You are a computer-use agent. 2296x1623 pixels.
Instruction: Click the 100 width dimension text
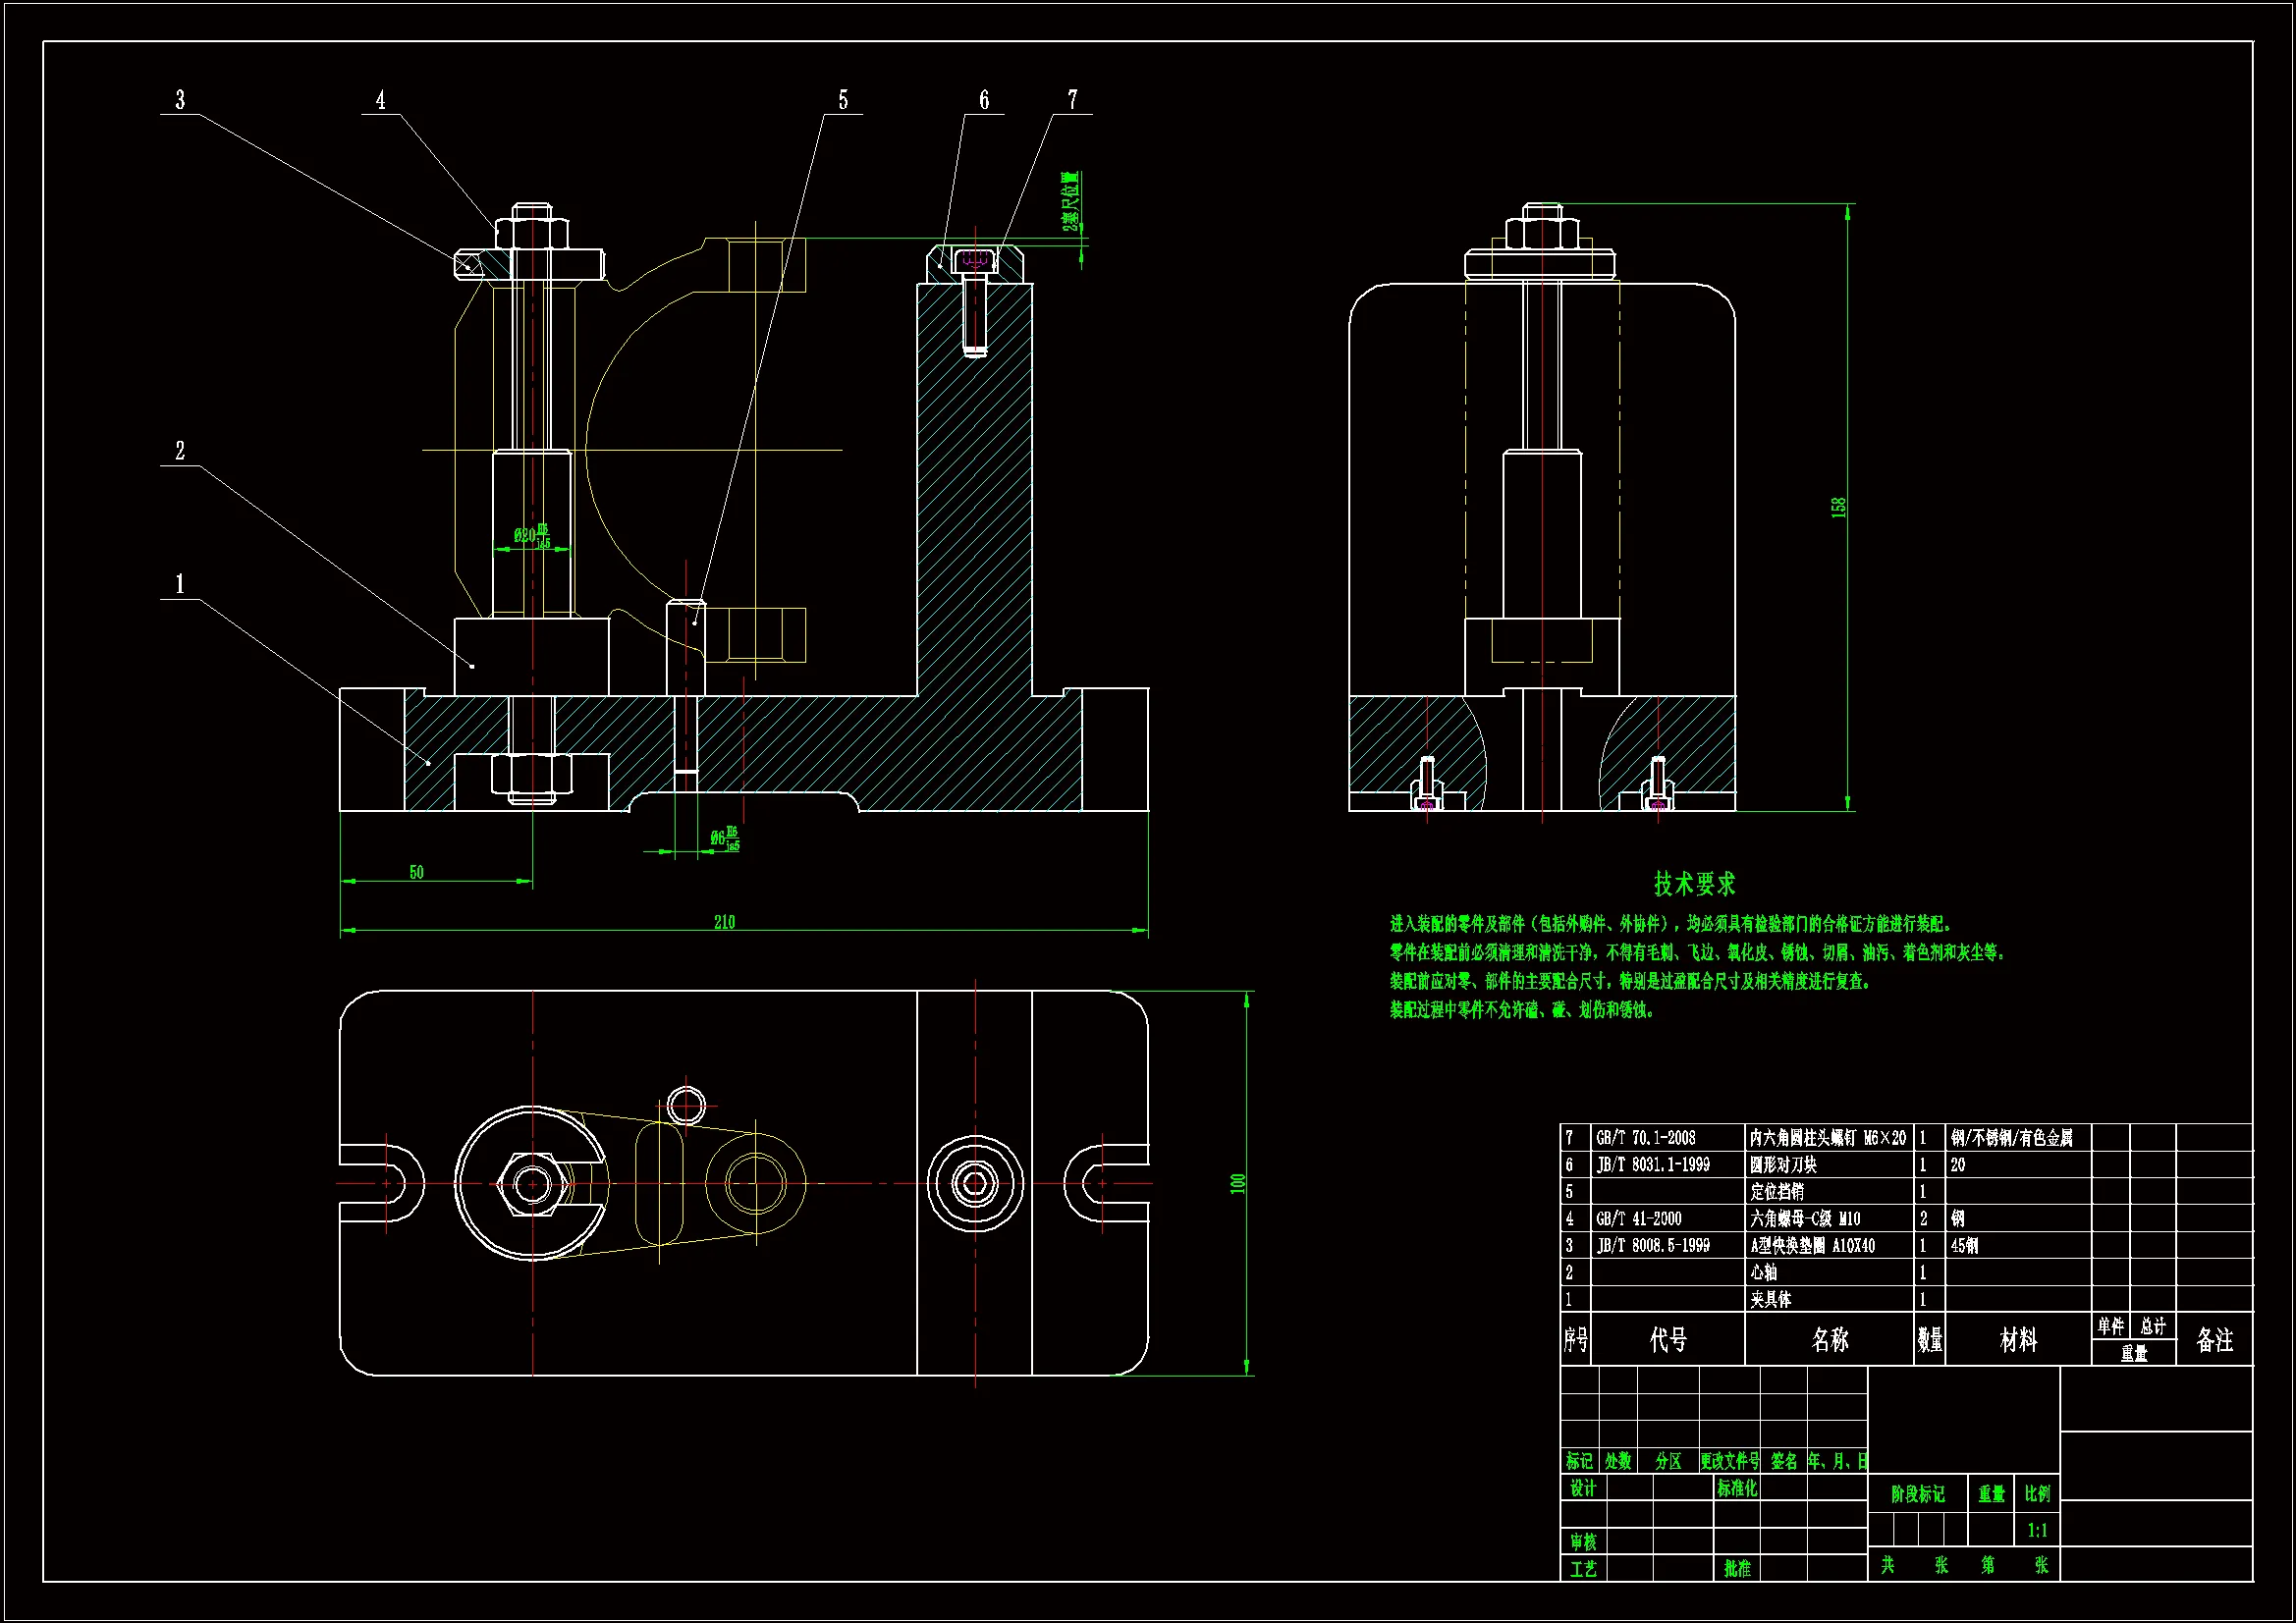click(1238, 1183)
